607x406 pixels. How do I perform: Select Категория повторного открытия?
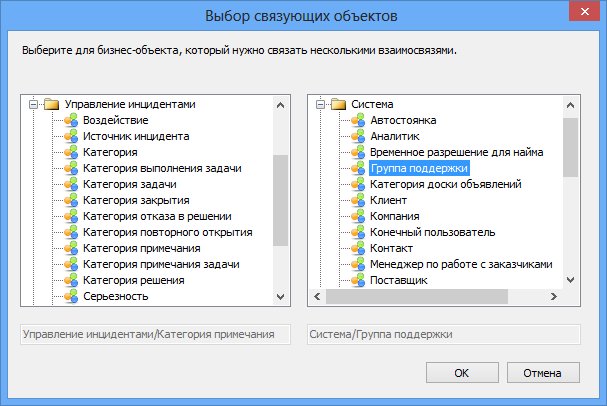168,232
